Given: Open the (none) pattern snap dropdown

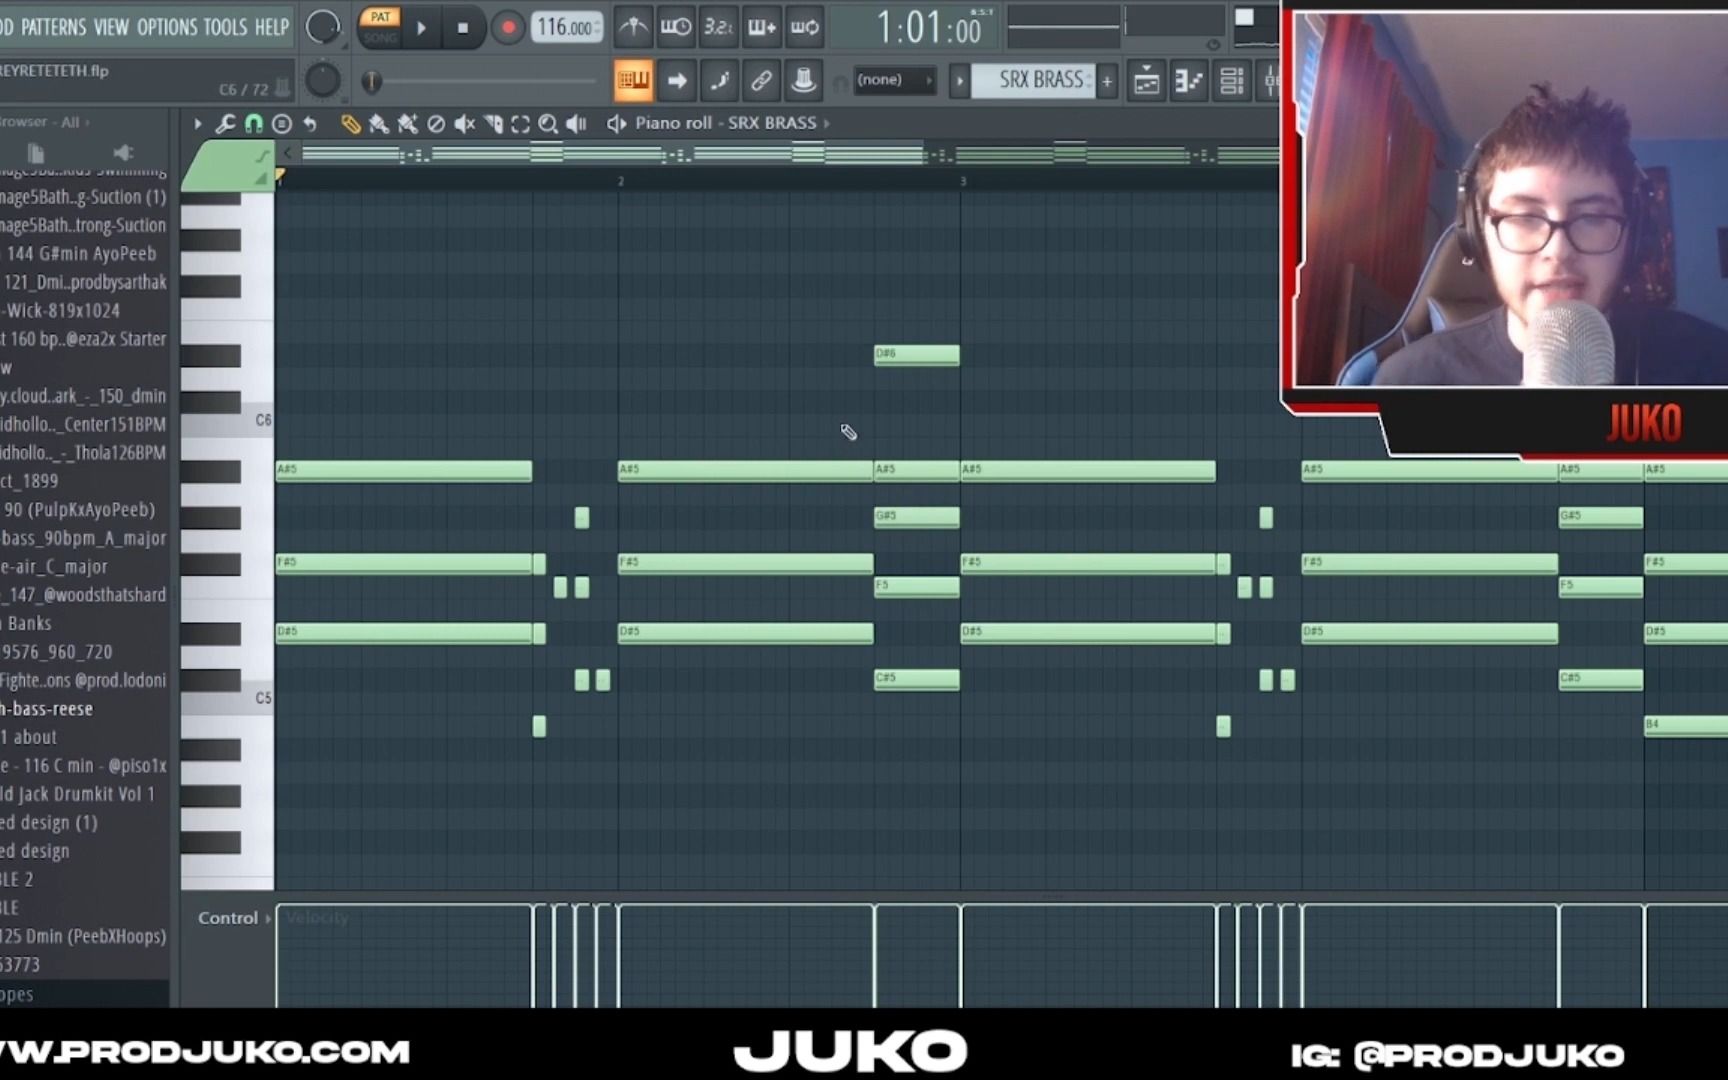Looking at the screenshot, I should pyautogui.click(x=895, y=80).
